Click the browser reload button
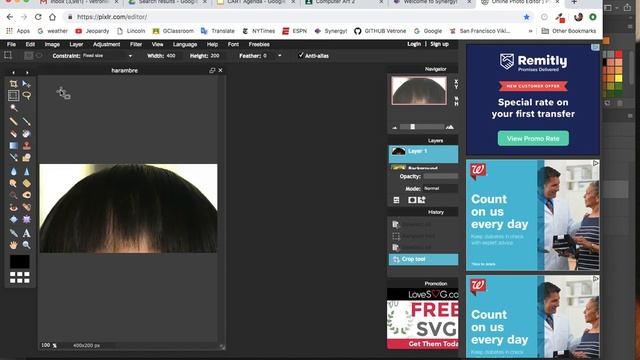Image resolution: width=640 pixels, height=360 pixels. tap(38, 17)
